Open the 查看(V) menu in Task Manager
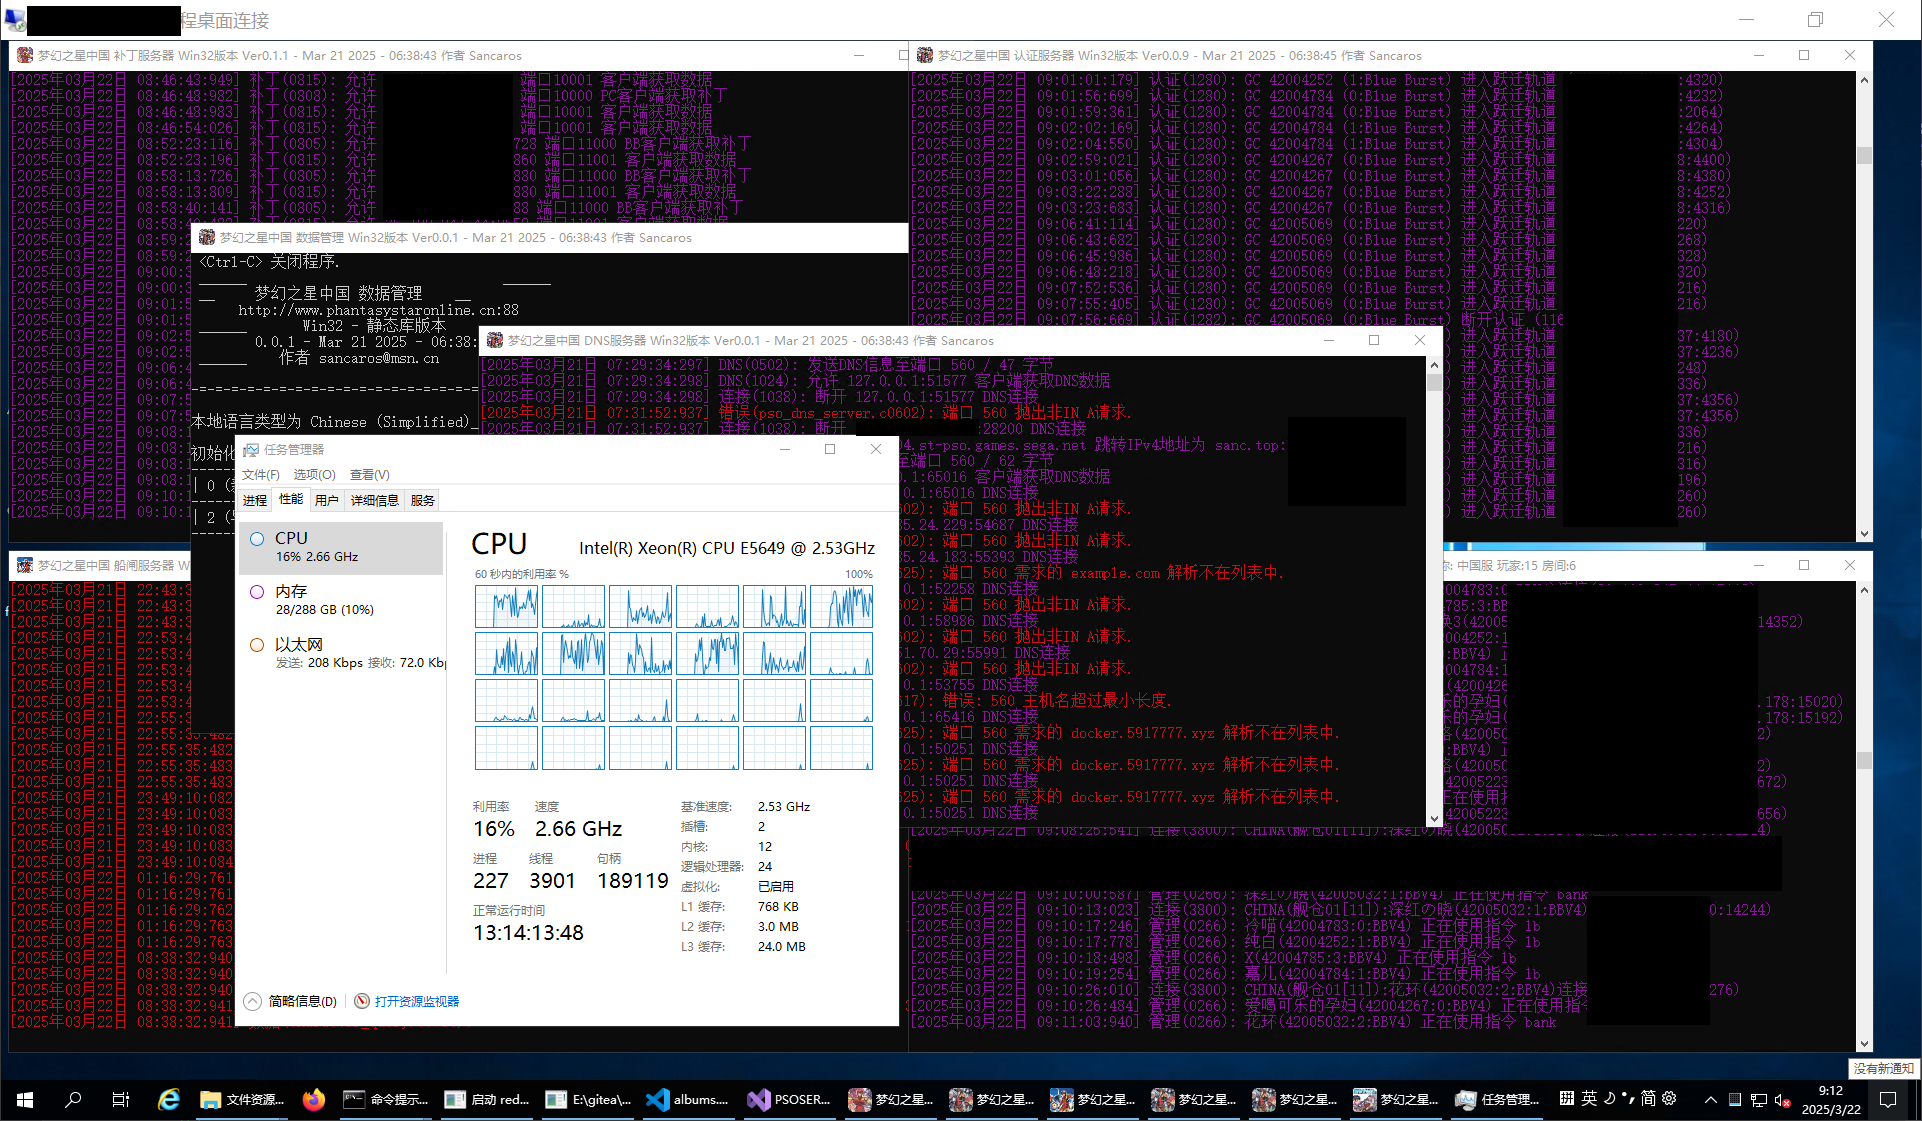The image size is (1922, 1121). pyautogui.click(x=369, y=474)
